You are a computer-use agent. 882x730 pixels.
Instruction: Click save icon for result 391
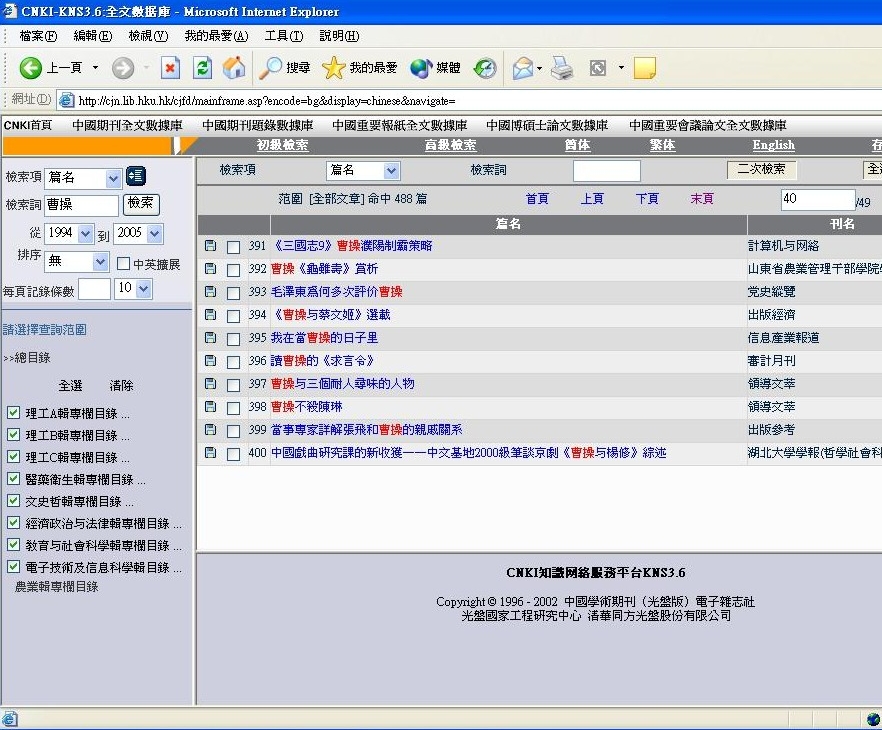(210, 246)
